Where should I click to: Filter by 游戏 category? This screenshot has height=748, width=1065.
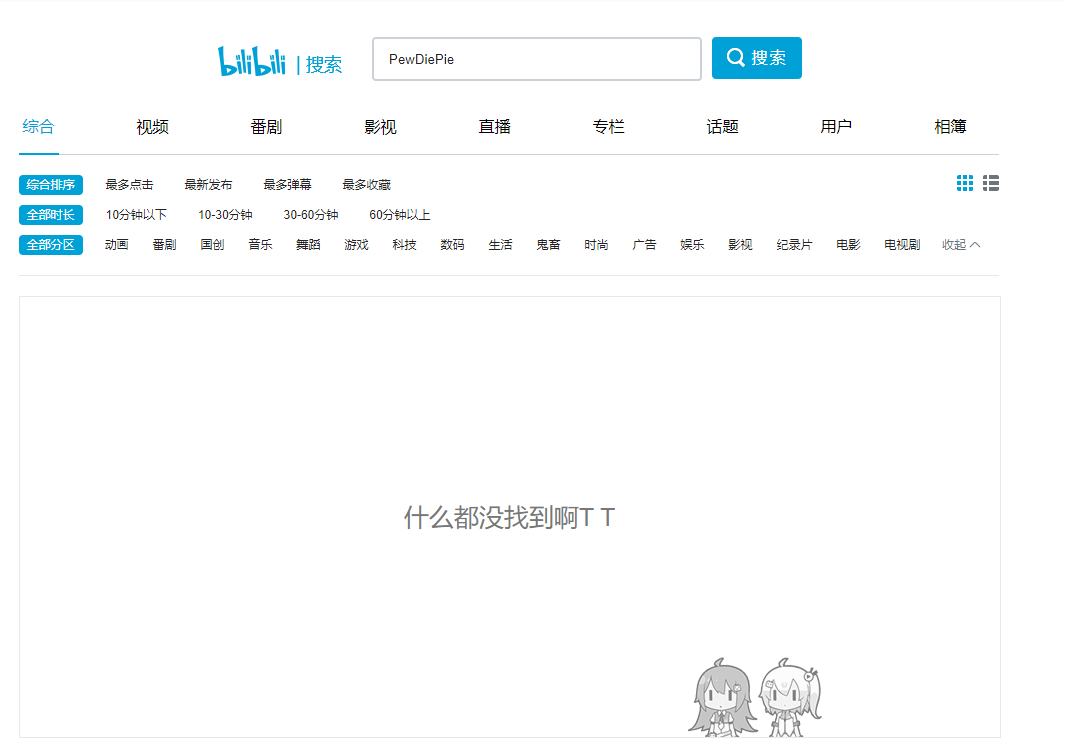(357, 245)
